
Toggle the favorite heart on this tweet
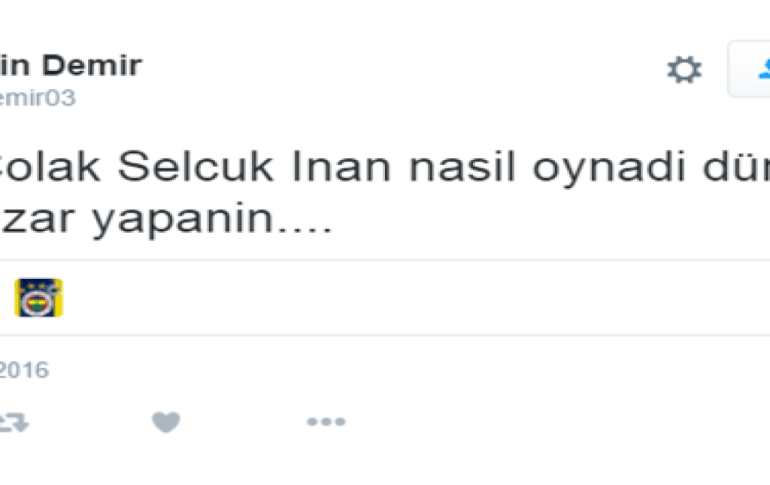(166, 422)
